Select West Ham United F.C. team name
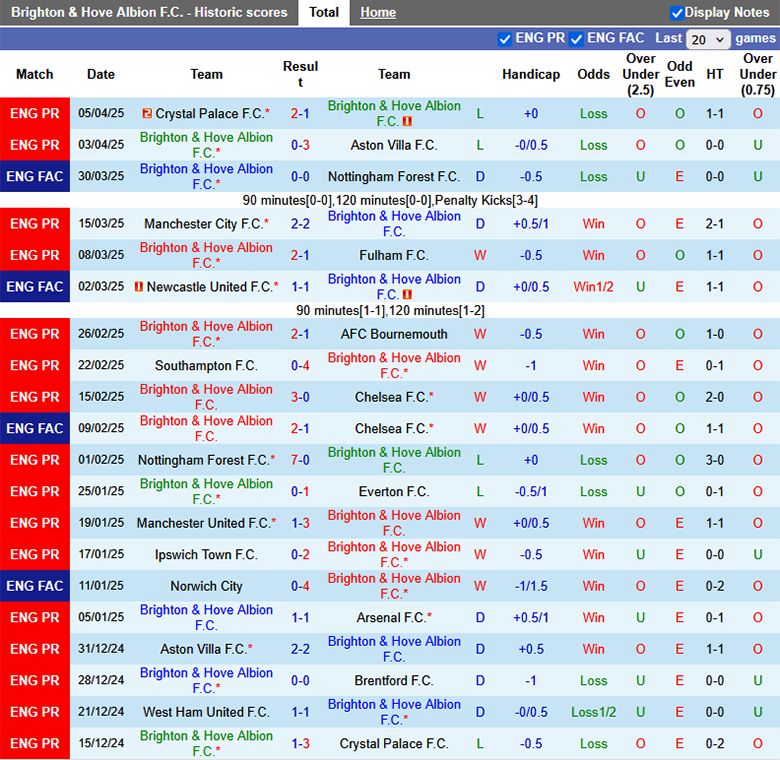 click(x=206, y=712)
